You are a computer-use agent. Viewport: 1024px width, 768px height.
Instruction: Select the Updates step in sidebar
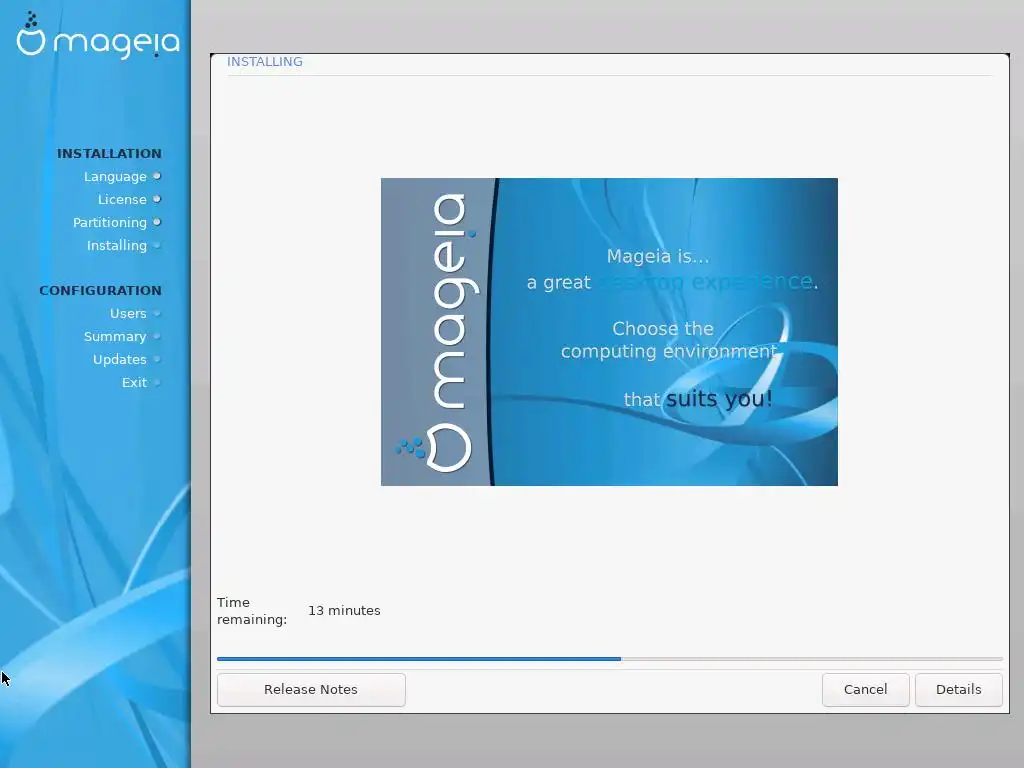(x=120, y=360)
